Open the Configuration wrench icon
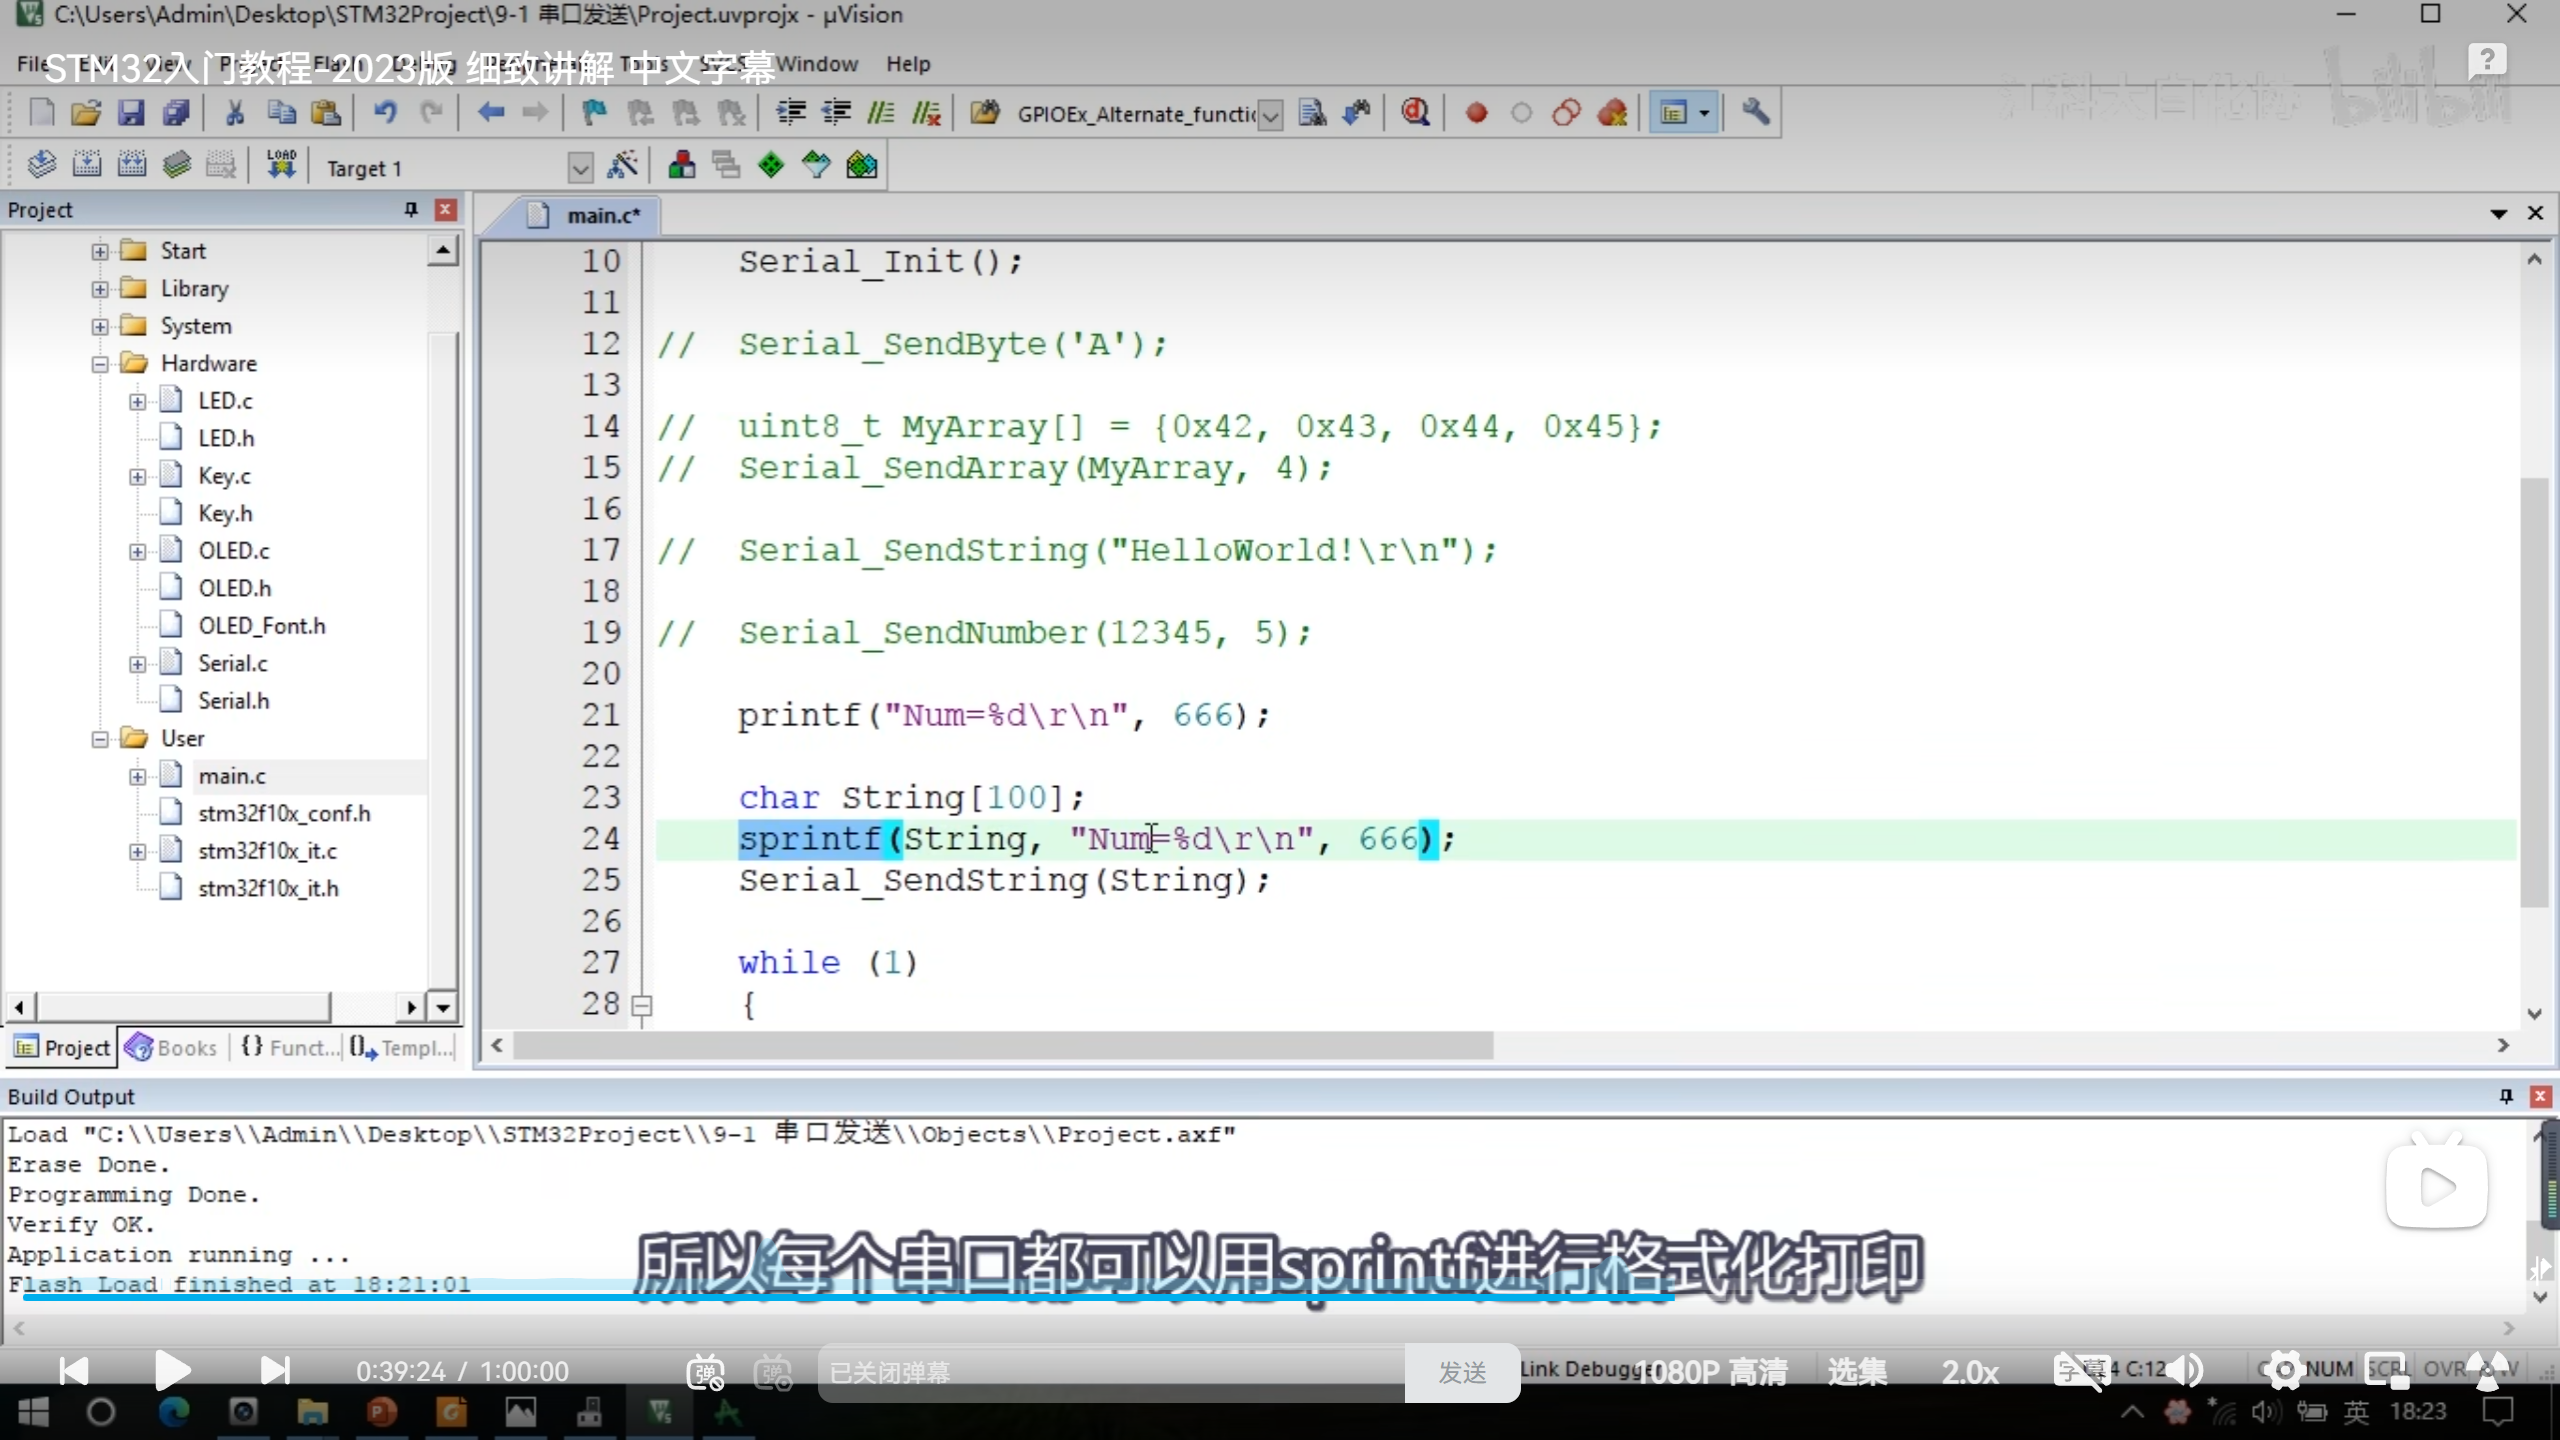2560x1440 pixels. coord(1755,113)
